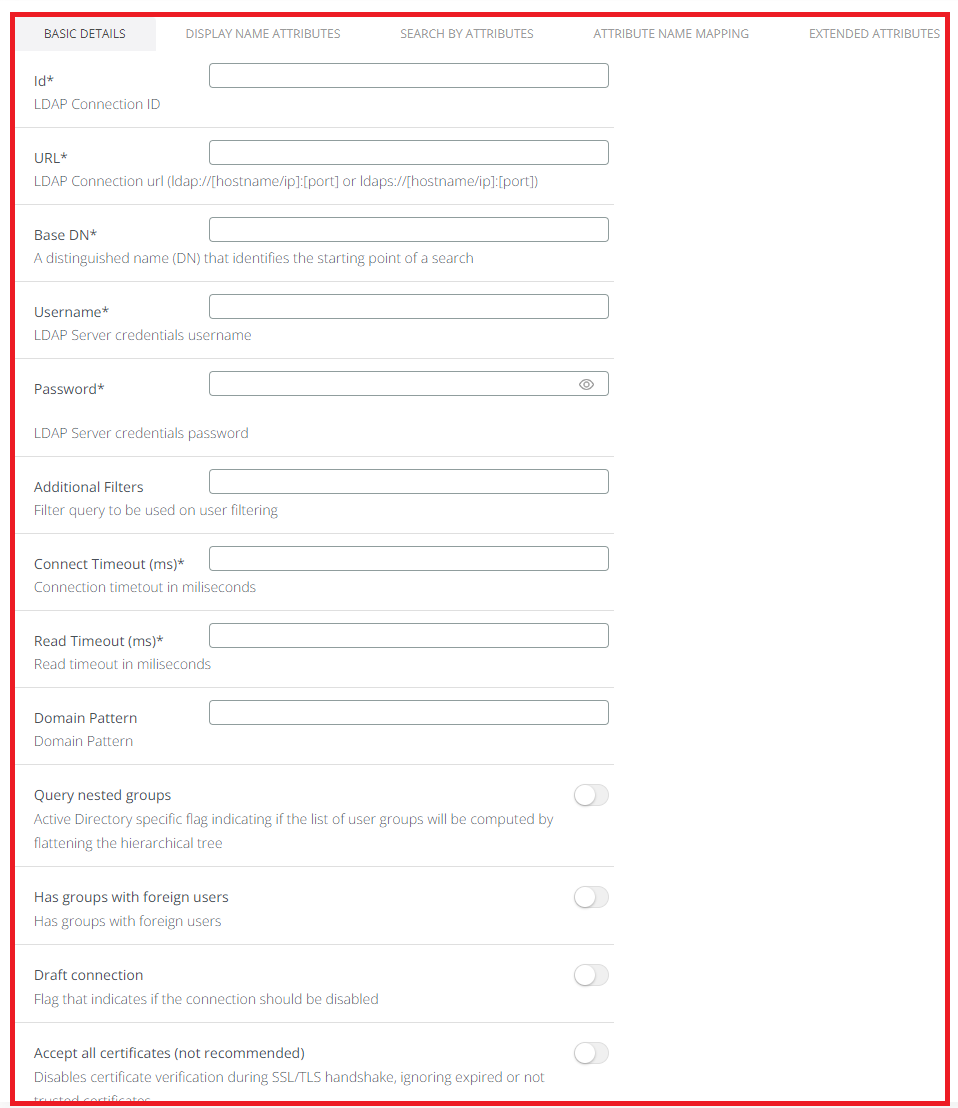Image resolution: width=958 pixels, height=1108 pixels.
Task: Click the Connect Timeout (ms) field
Action: point(408,559)
